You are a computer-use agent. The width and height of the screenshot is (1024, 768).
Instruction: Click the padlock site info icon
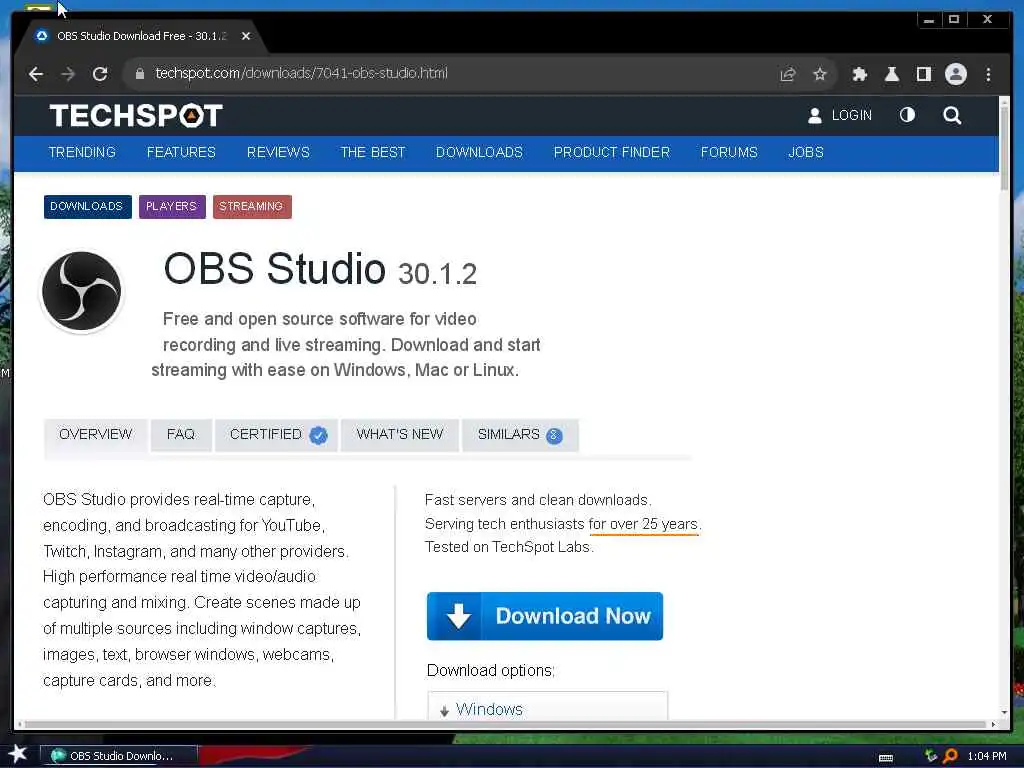(139, 74)
